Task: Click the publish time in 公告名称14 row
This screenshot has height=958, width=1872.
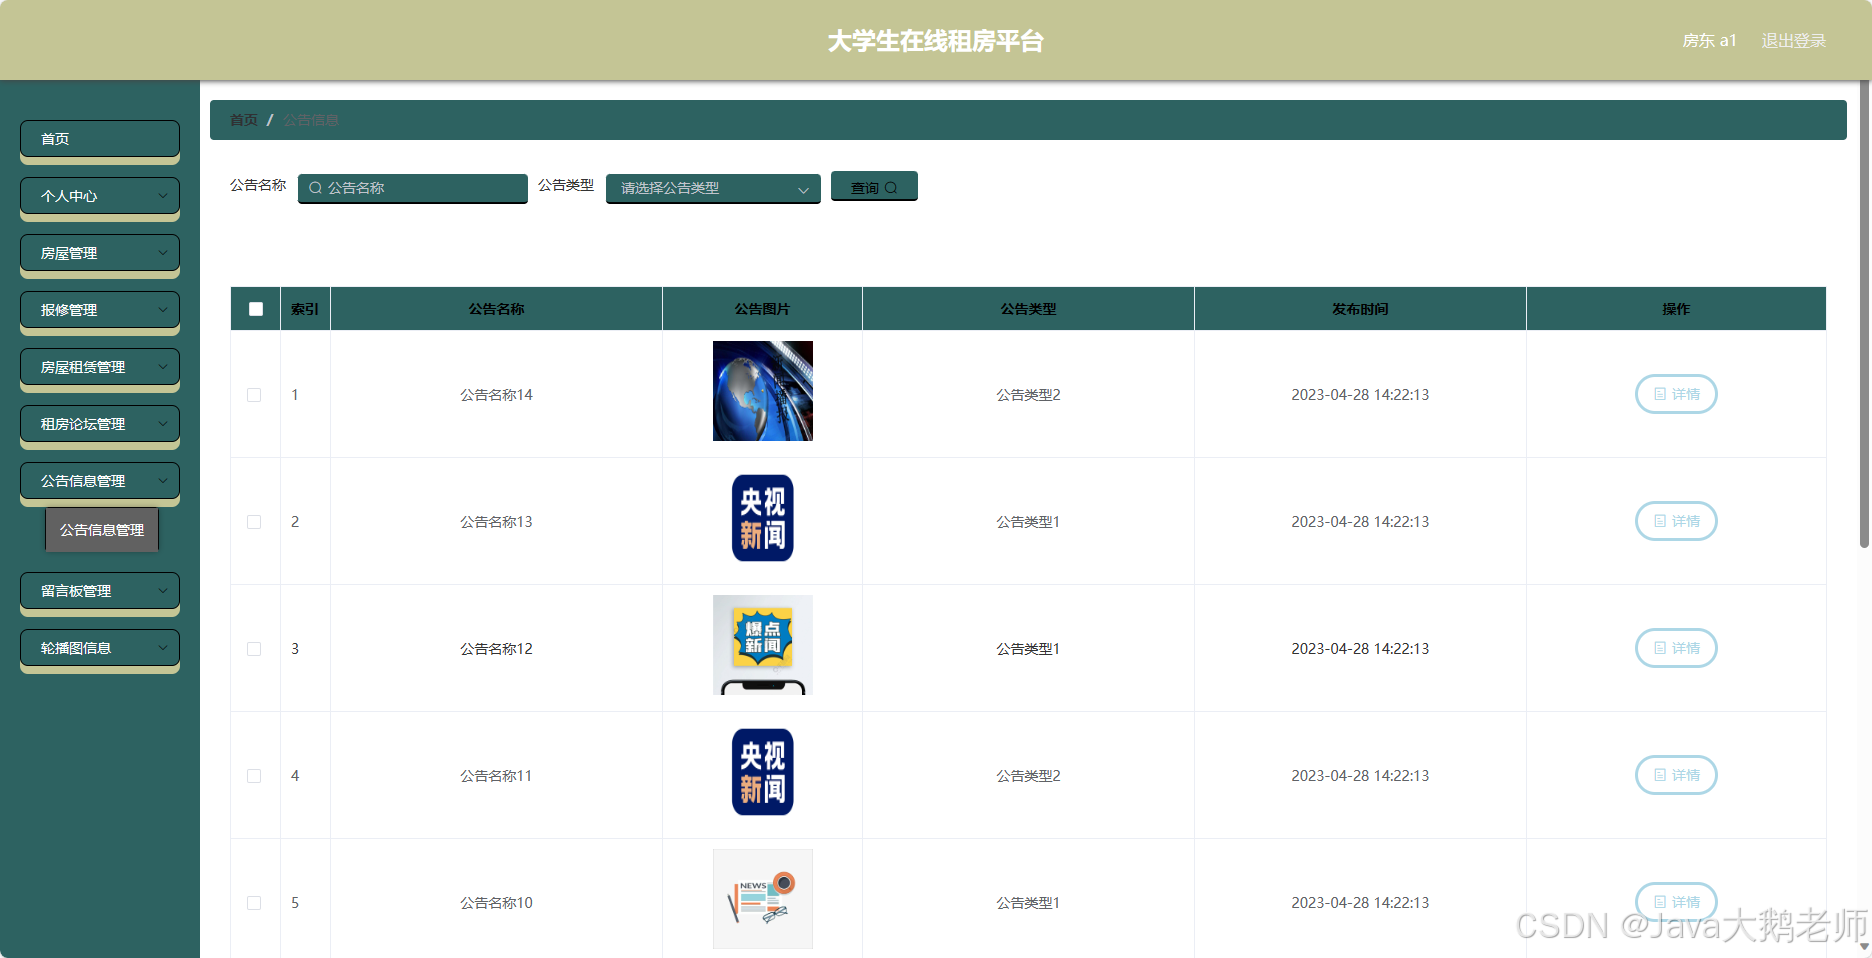Action: pyautogui.click(x=1360, y=395)
